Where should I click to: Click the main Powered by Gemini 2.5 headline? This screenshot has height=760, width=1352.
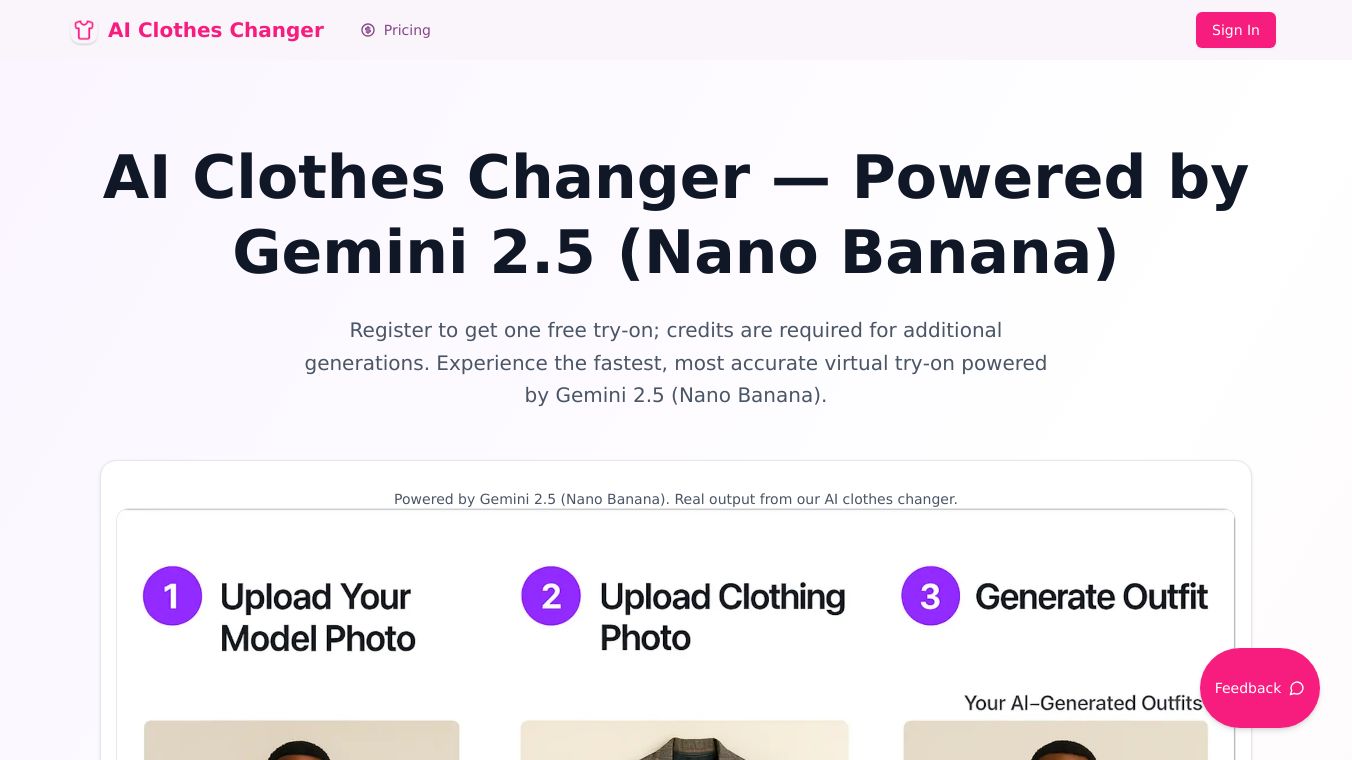click(676, 214)
